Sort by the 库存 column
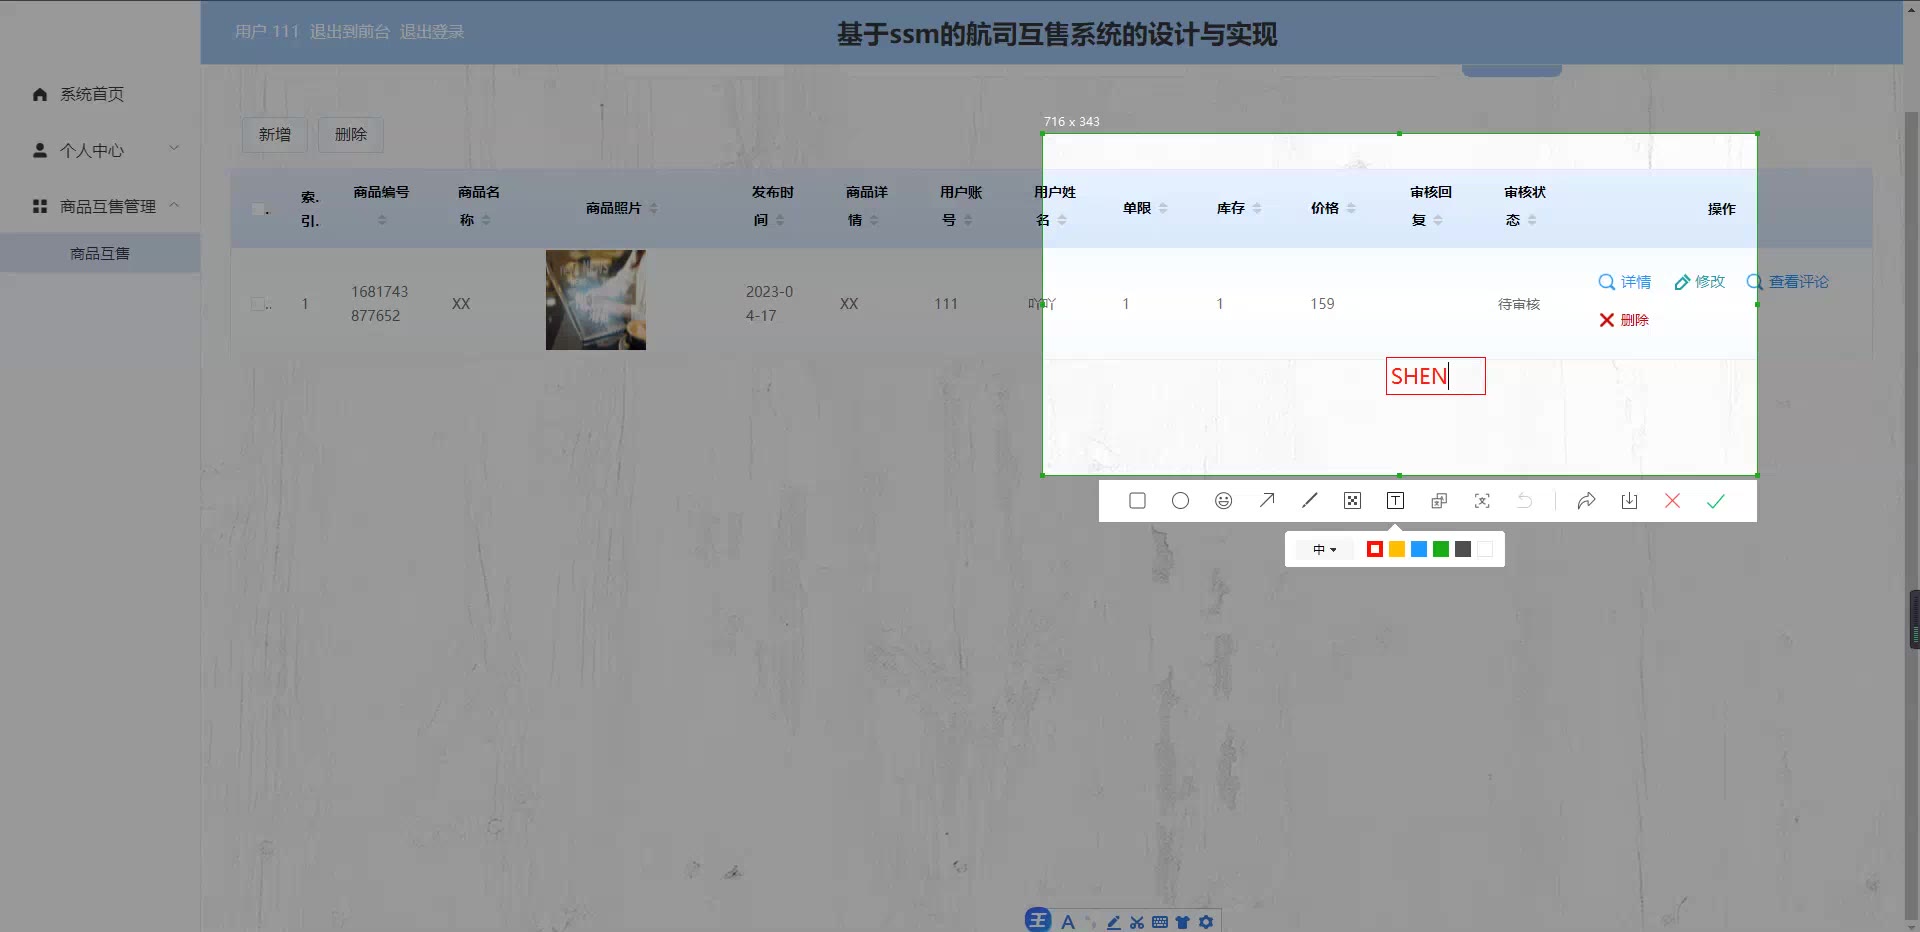Screen dimensions: 1920x932 tap(1257, 208)
